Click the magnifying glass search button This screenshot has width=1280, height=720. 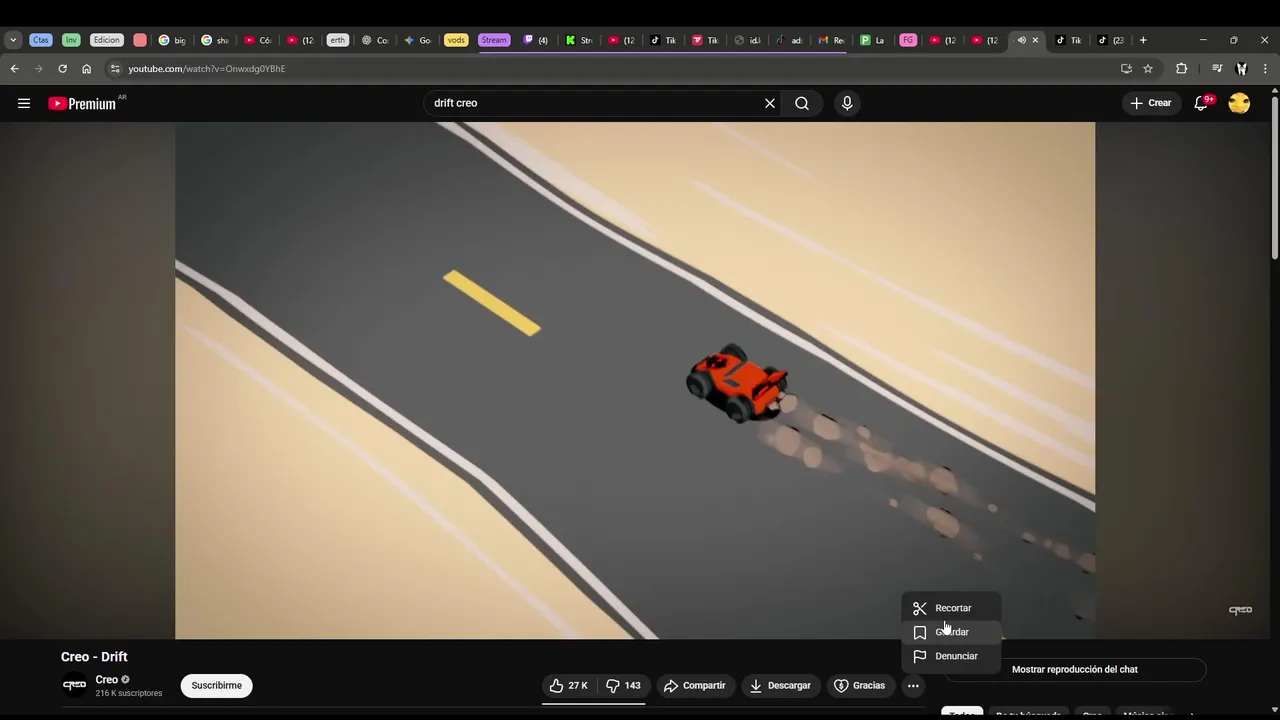click(802, 103)
